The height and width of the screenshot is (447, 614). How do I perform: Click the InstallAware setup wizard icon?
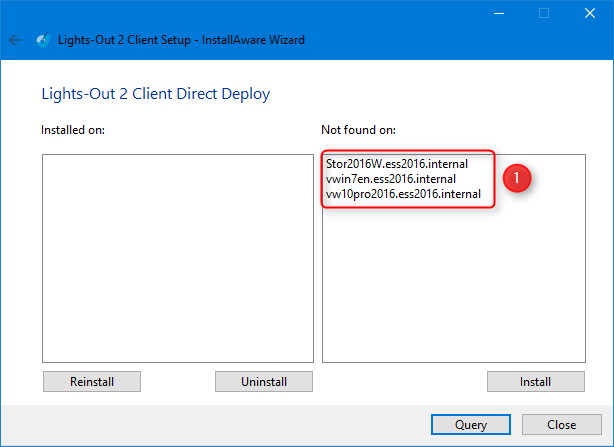click(43, 40)
